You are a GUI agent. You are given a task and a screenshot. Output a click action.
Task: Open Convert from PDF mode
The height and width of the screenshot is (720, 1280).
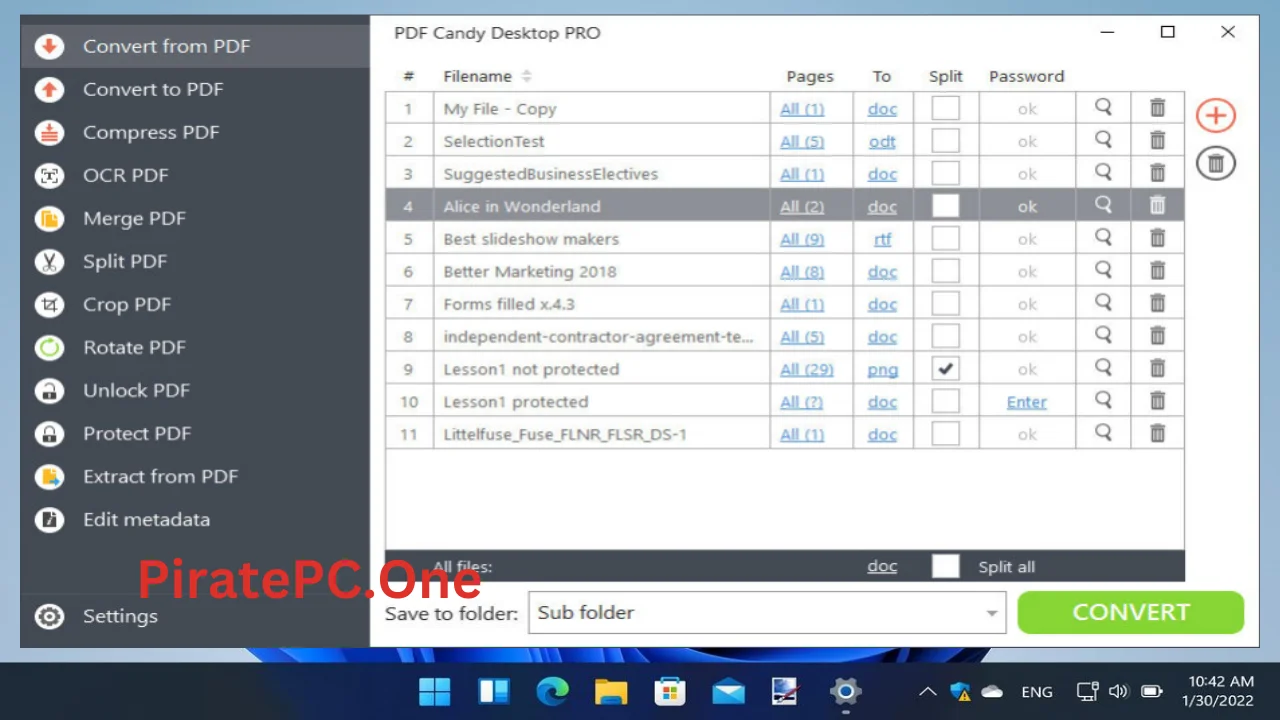click(195, 46)
